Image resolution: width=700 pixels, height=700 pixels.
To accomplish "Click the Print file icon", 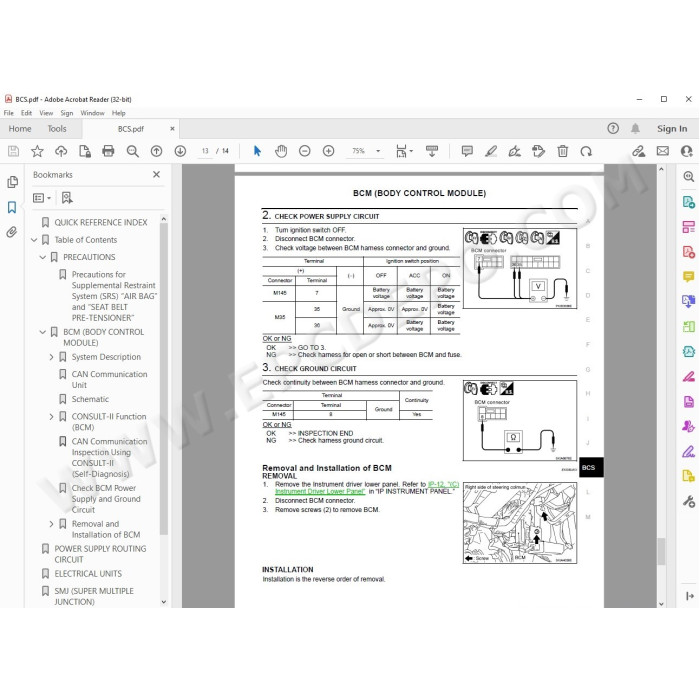I will [108, 151].
